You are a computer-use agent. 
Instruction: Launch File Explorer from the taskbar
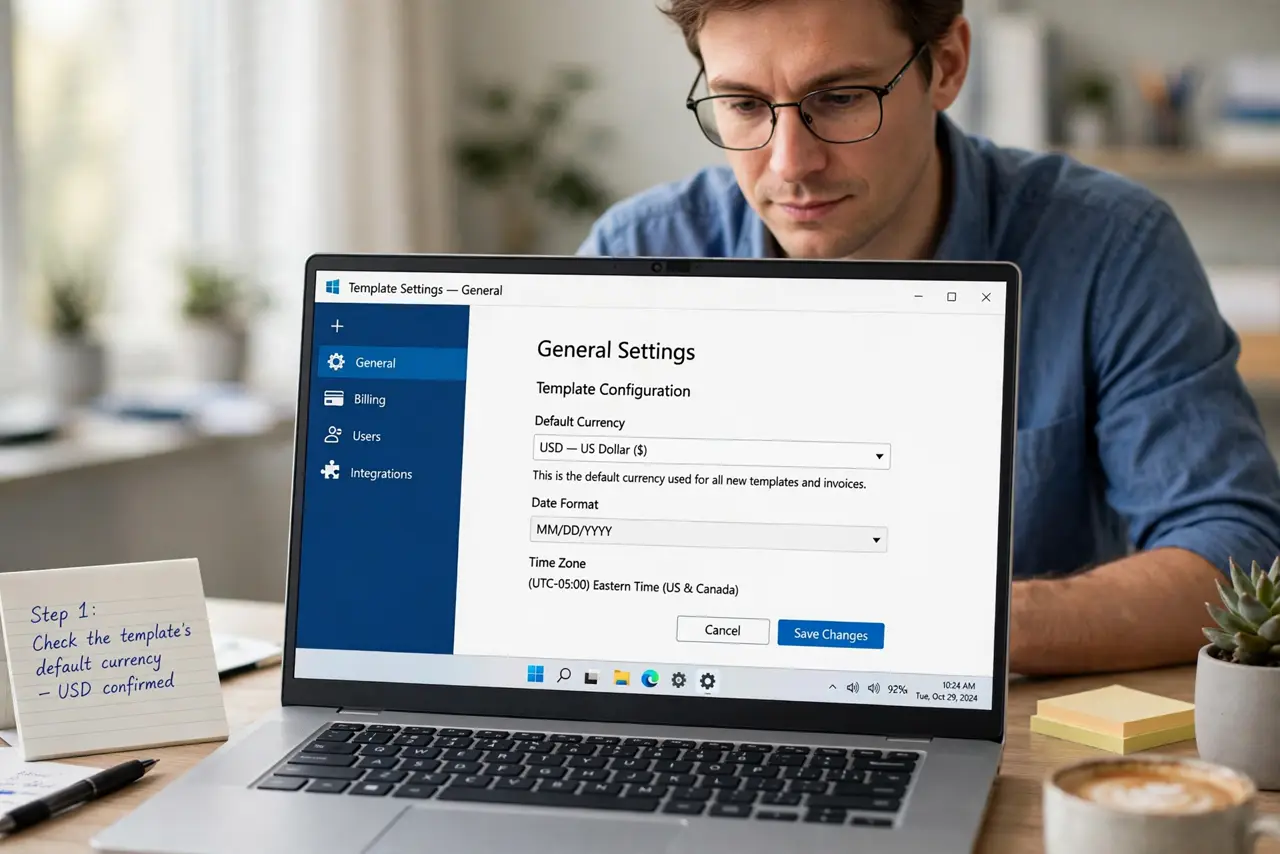621,678
